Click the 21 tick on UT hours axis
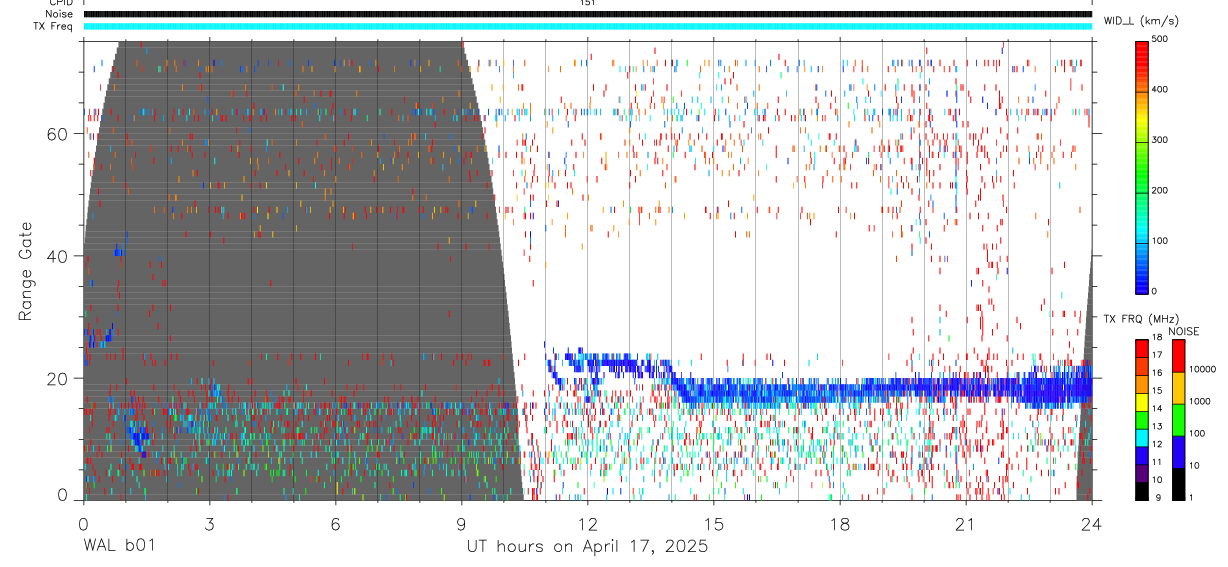 point(966,524)
